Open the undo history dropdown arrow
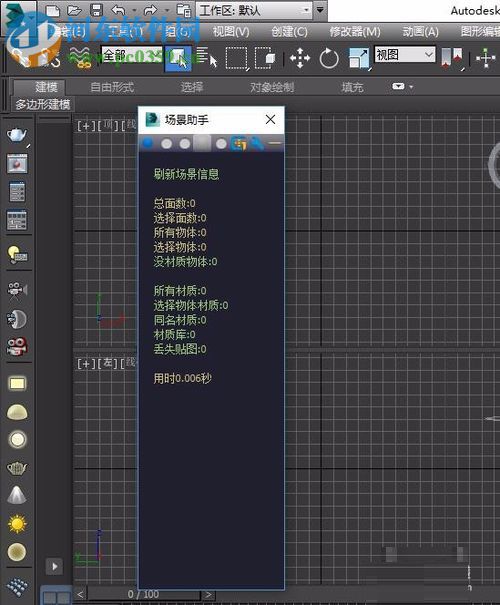The height and width of the screenshot is (605, 500). pos(134,10)
